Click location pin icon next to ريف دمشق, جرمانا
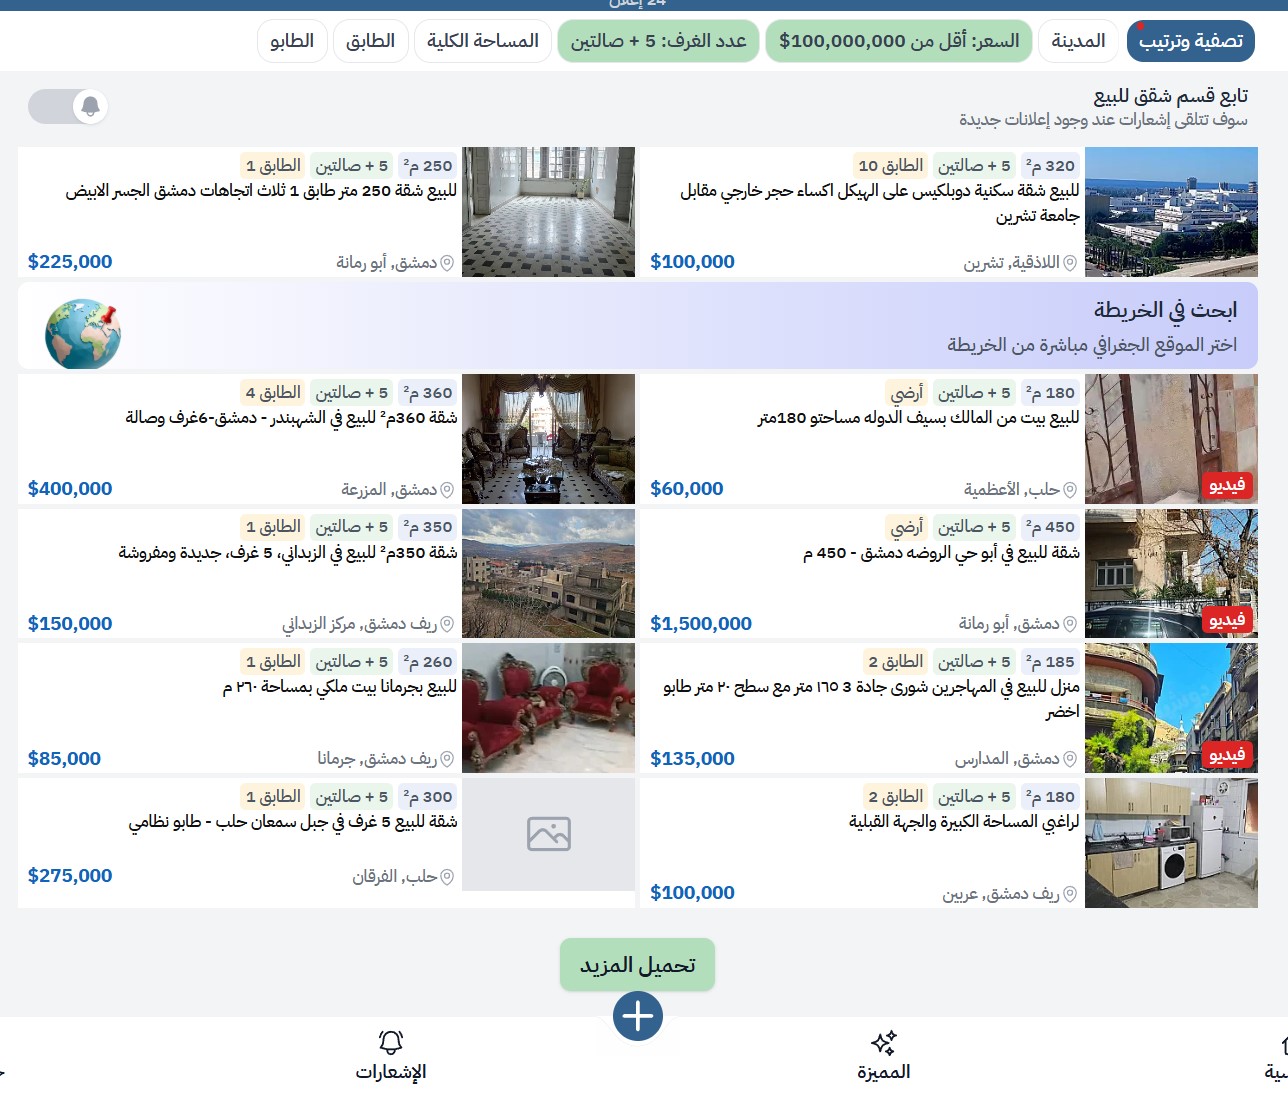This screenshot has height=1094, width=1288. [448, 759]
